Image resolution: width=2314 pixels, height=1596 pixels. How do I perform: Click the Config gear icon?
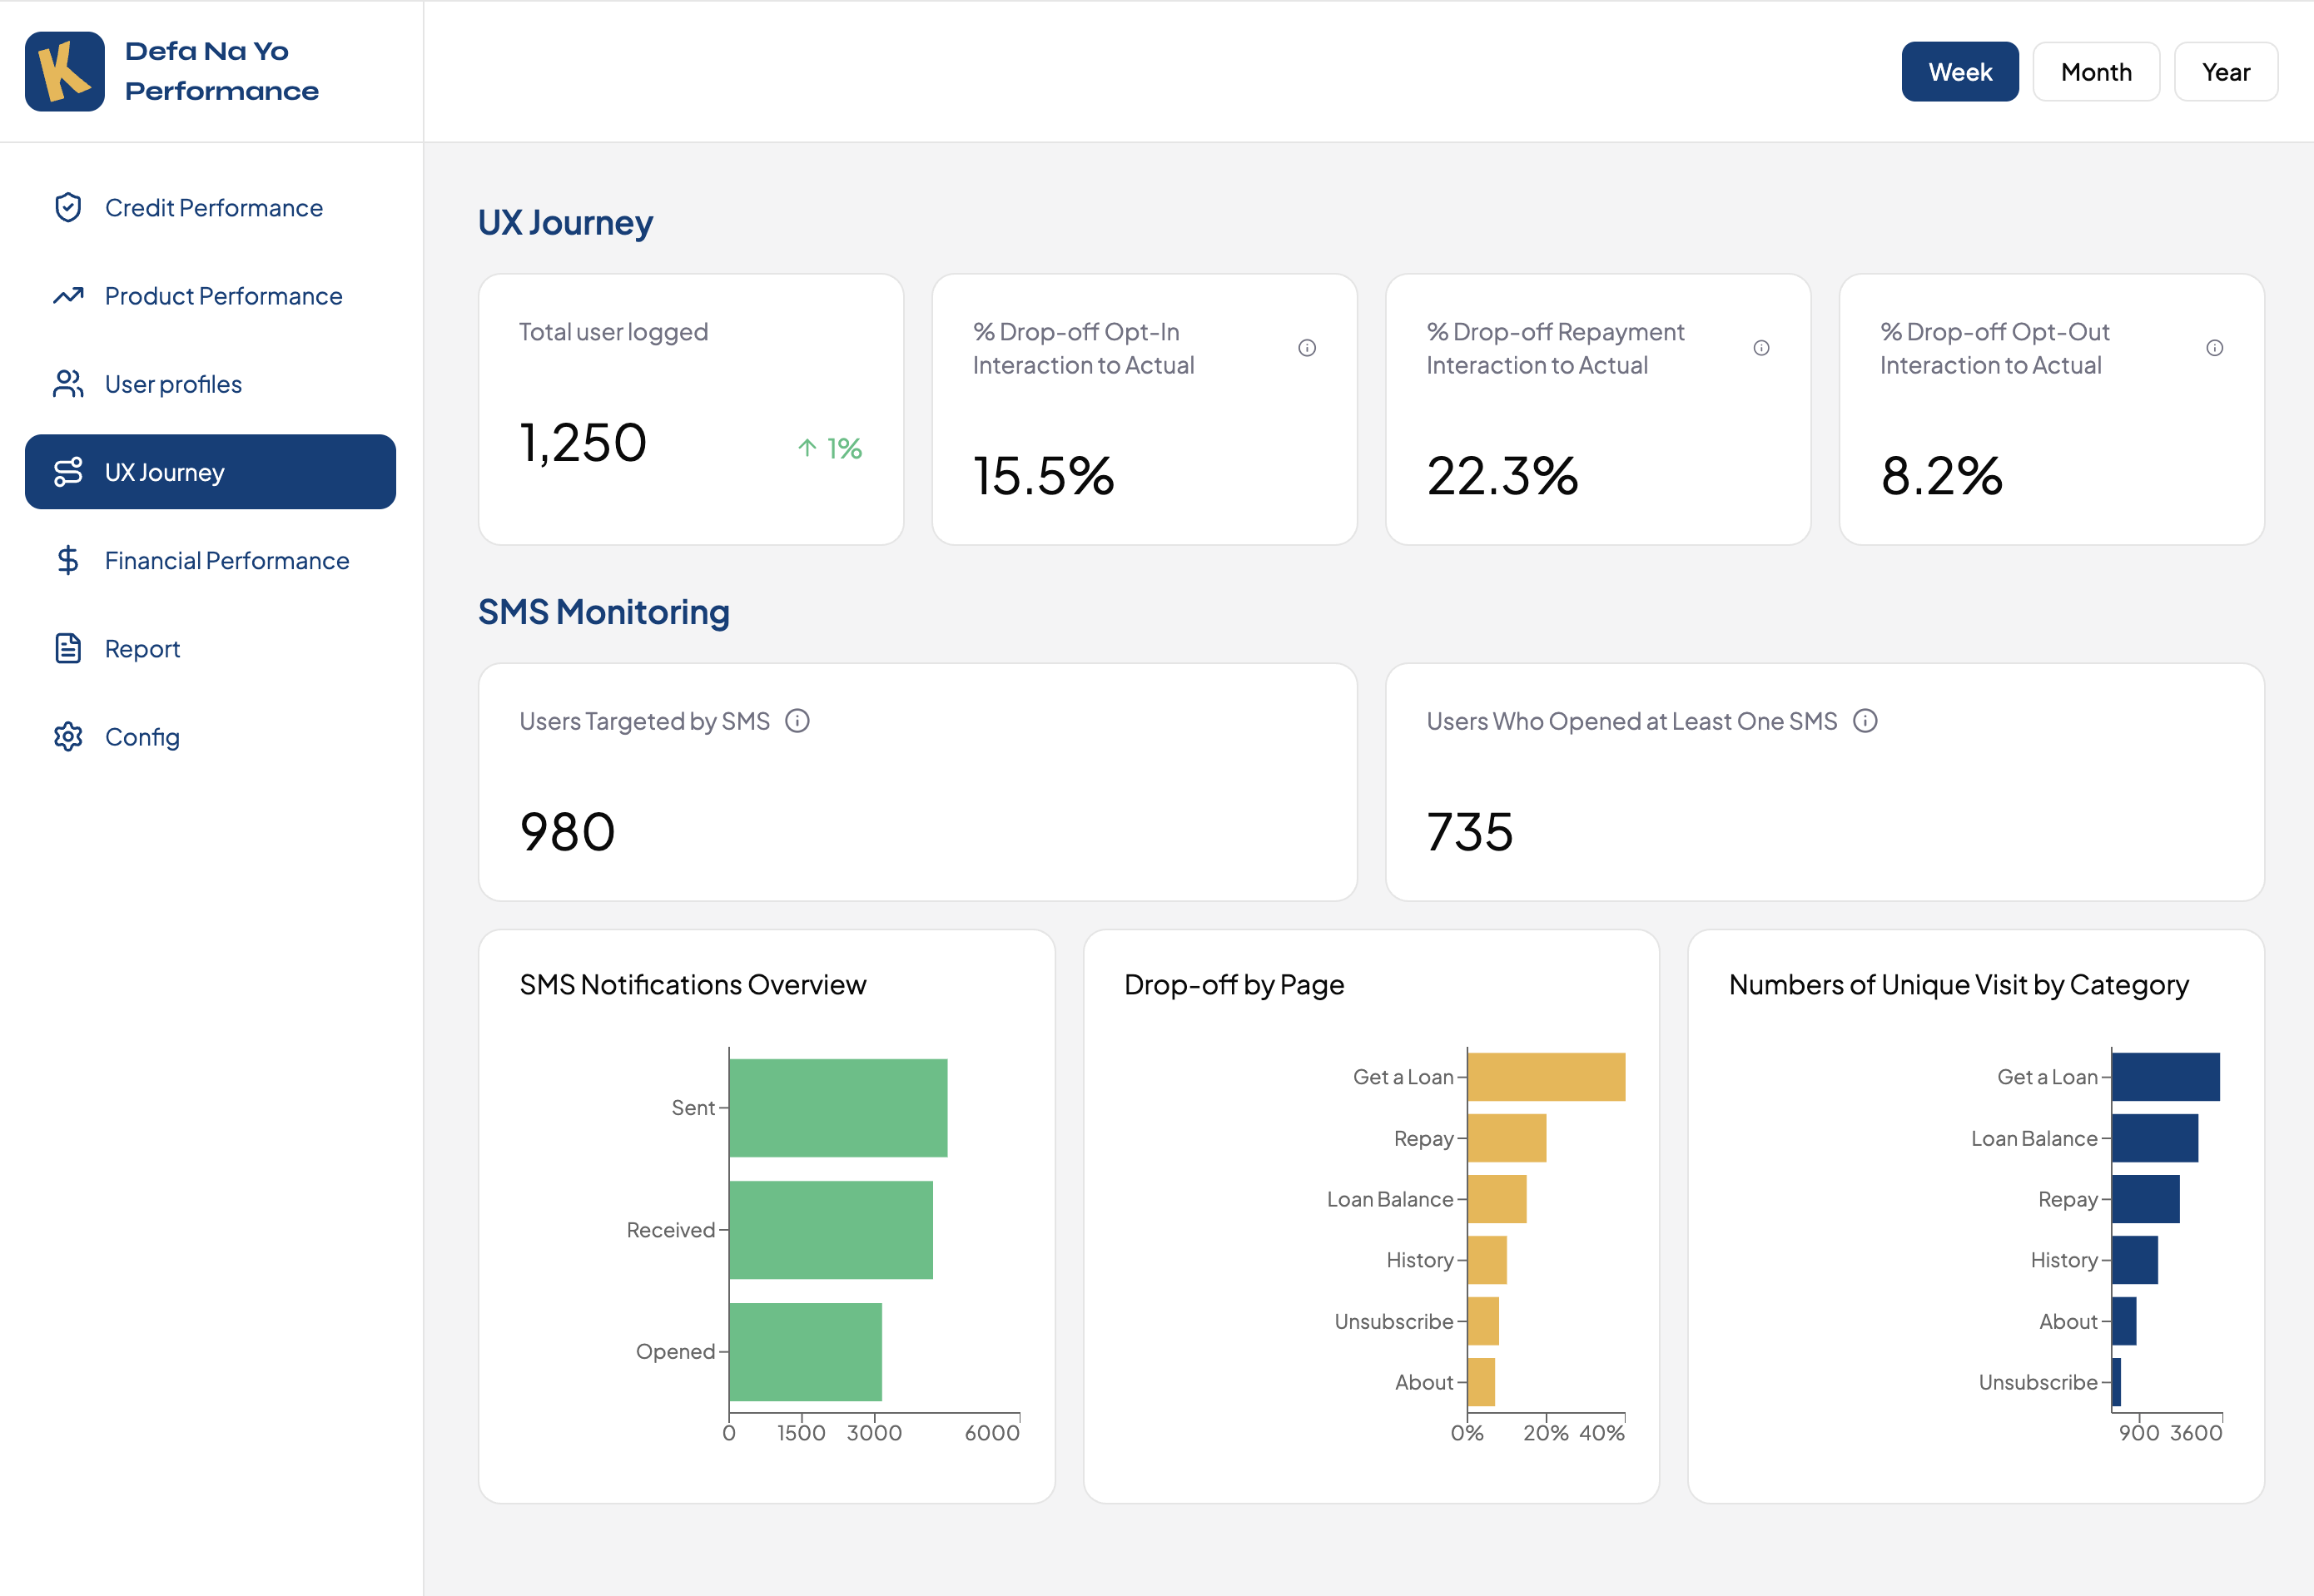click(x=68, y=737)
